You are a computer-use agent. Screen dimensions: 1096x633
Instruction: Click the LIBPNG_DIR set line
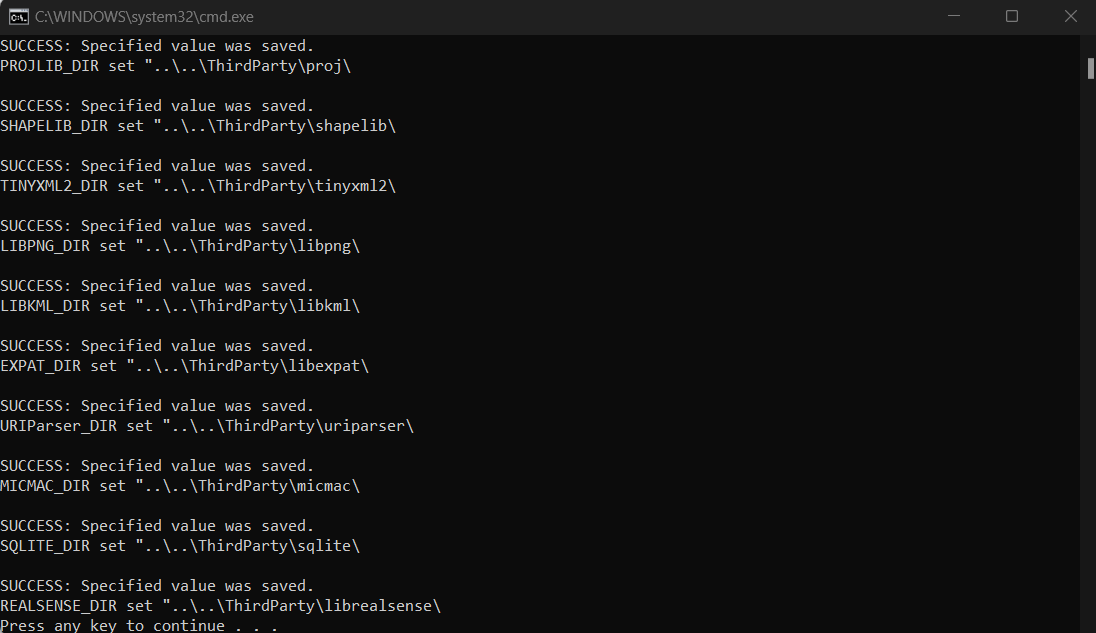click(180, 246)
